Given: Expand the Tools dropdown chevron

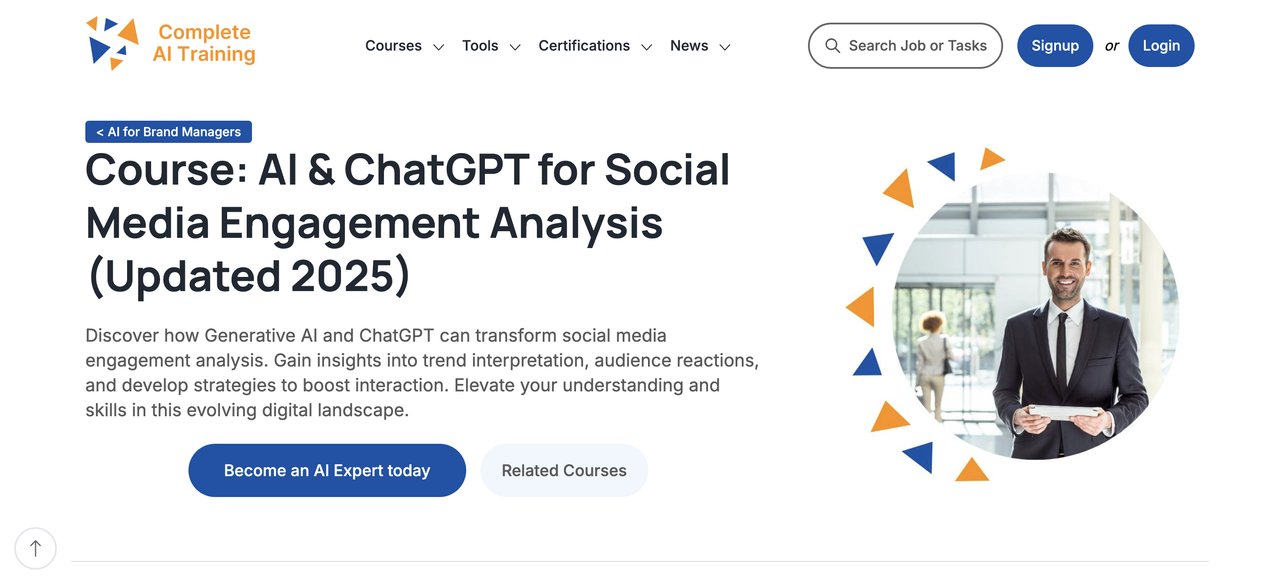Looking at the screenshot, I should (x=515, y=47).
